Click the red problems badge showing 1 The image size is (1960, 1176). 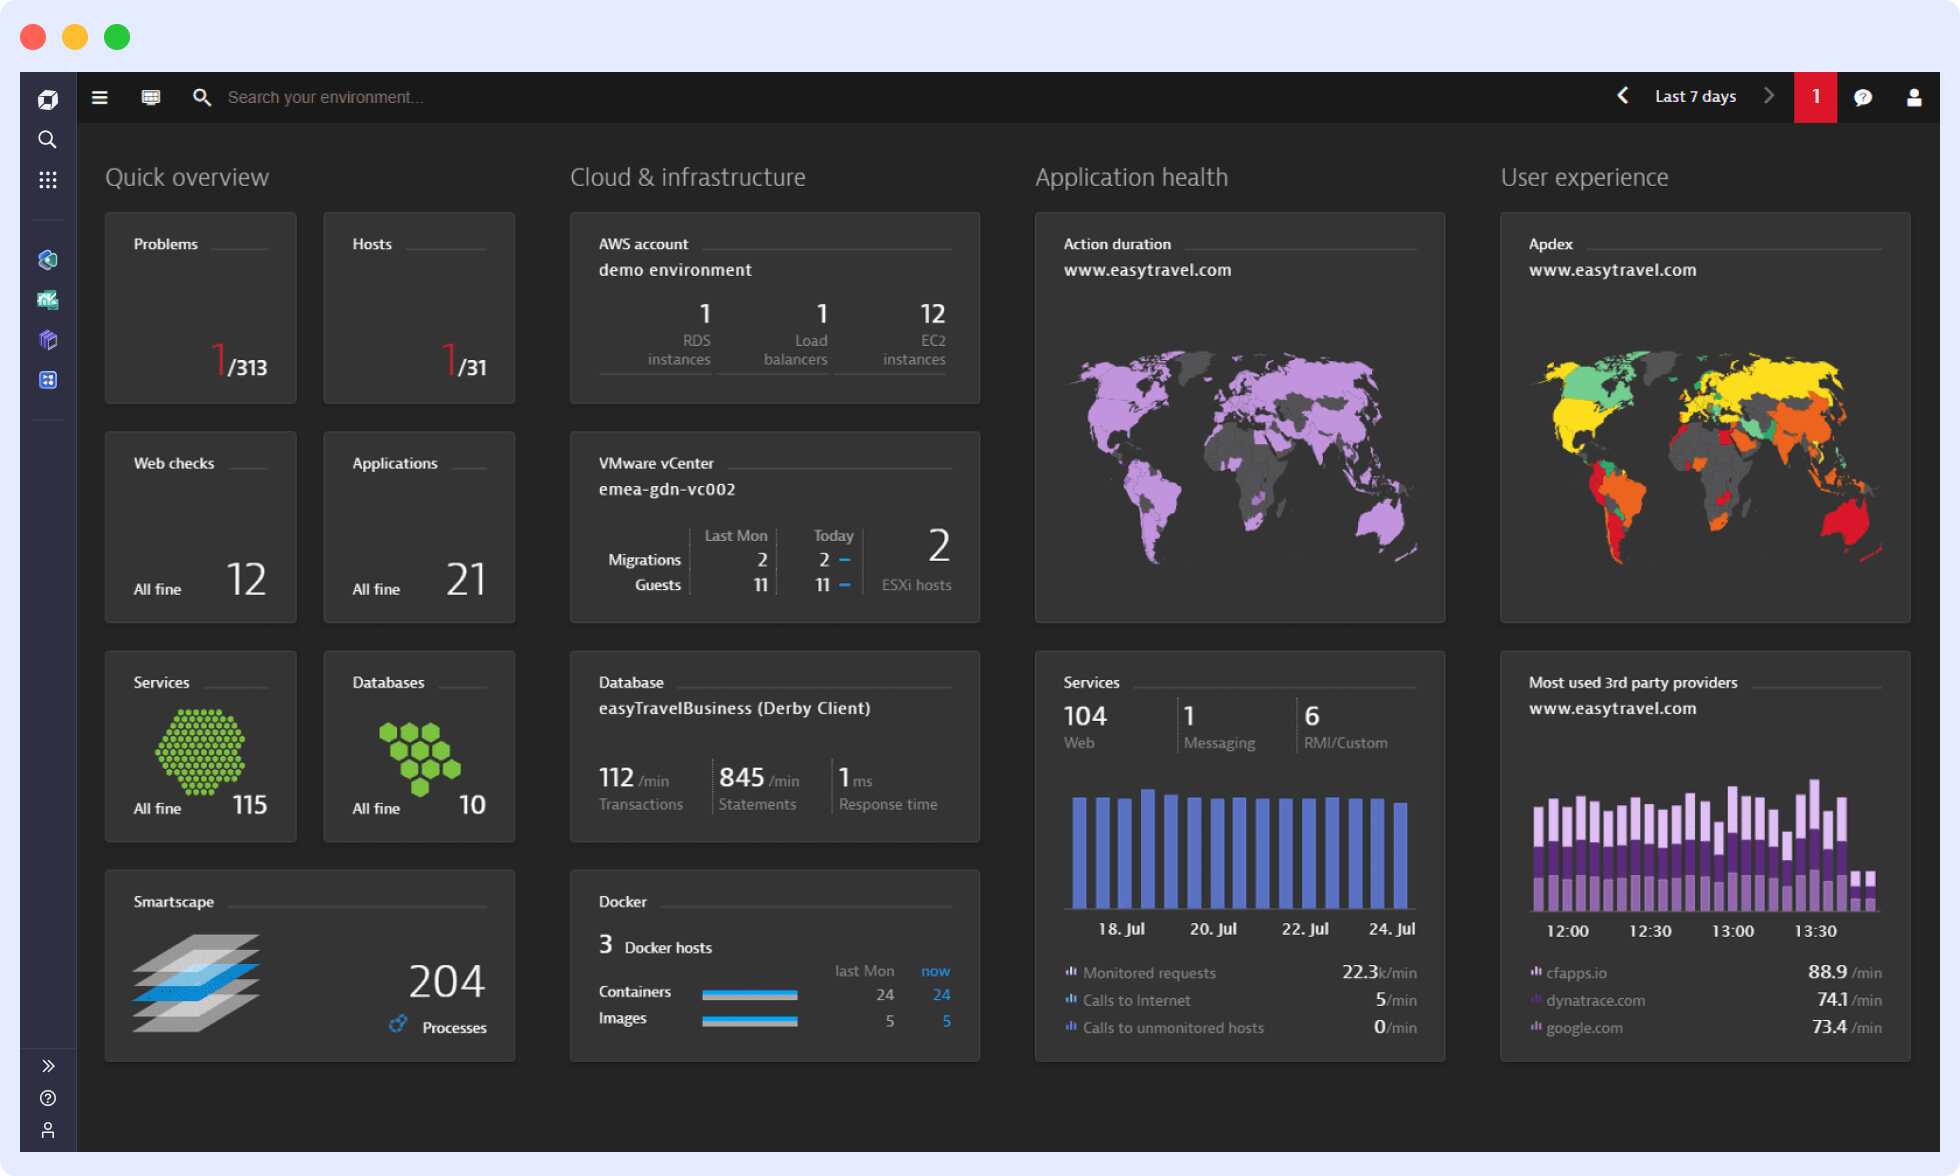1815,97
